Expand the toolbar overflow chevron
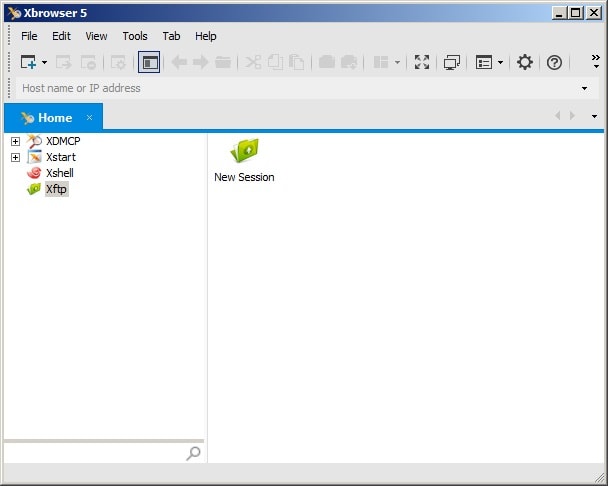This screenshot has height=486, width=608. pos(596,61)
